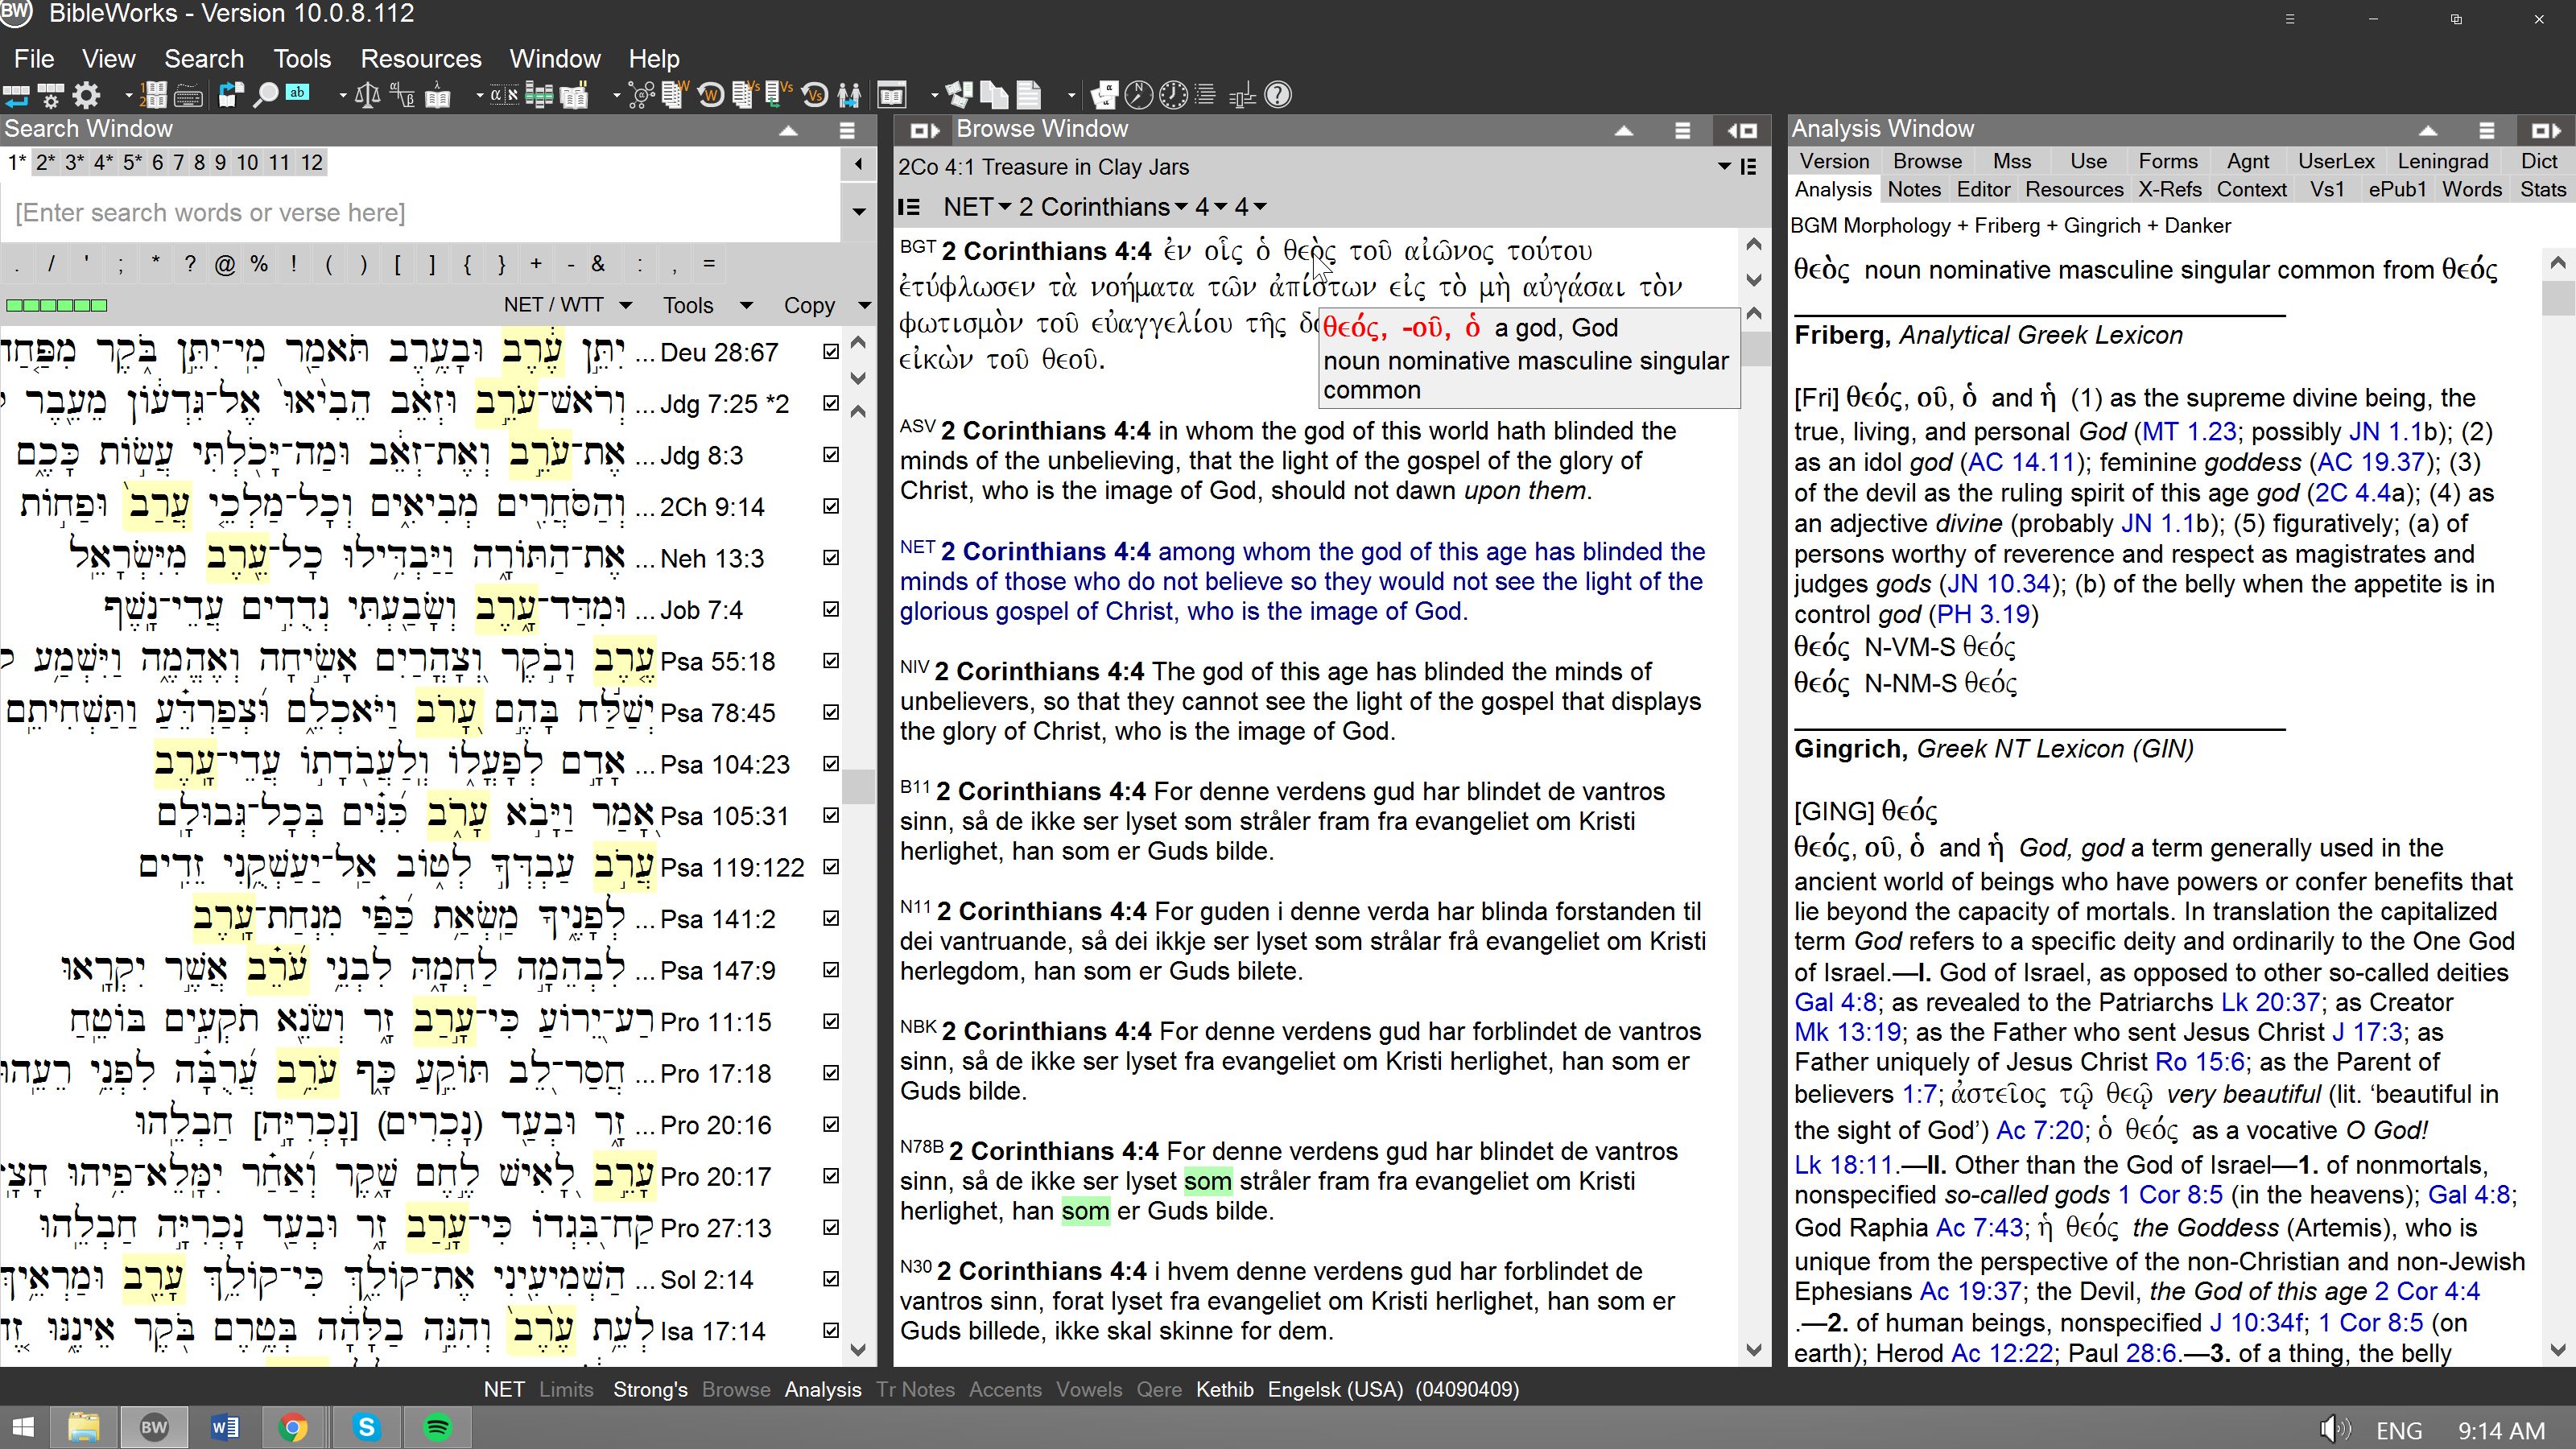Click the keyboard icon in the toolbar
The width and height of the screenshot is (2576, 1449).
pyautogui.click(x=189, y=96)
